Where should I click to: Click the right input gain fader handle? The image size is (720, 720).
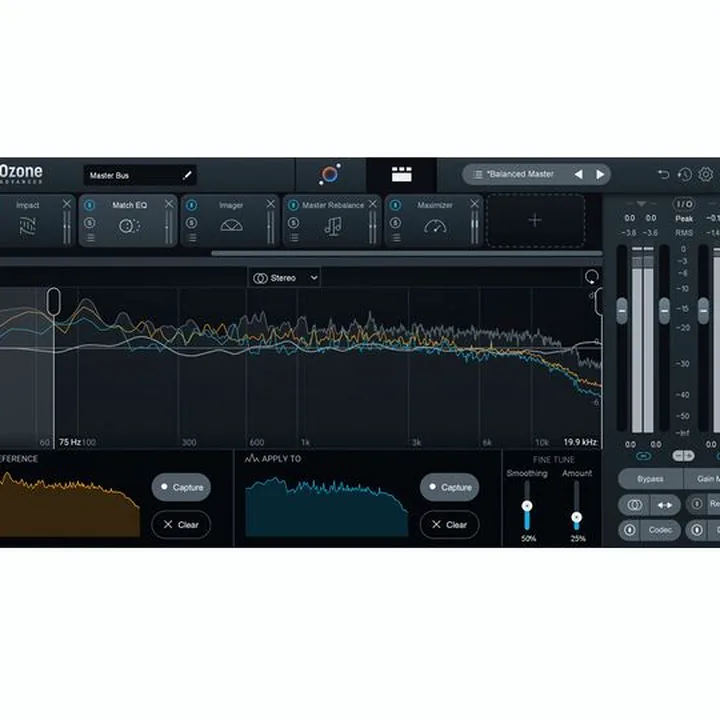click(664, 311)
